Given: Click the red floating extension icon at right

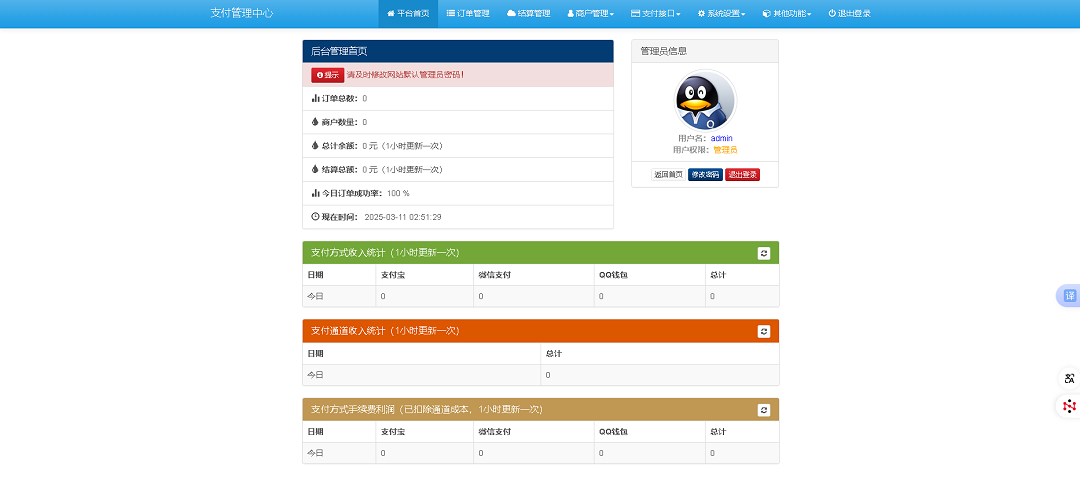Looking at the screenshot, I should 1069,406.
